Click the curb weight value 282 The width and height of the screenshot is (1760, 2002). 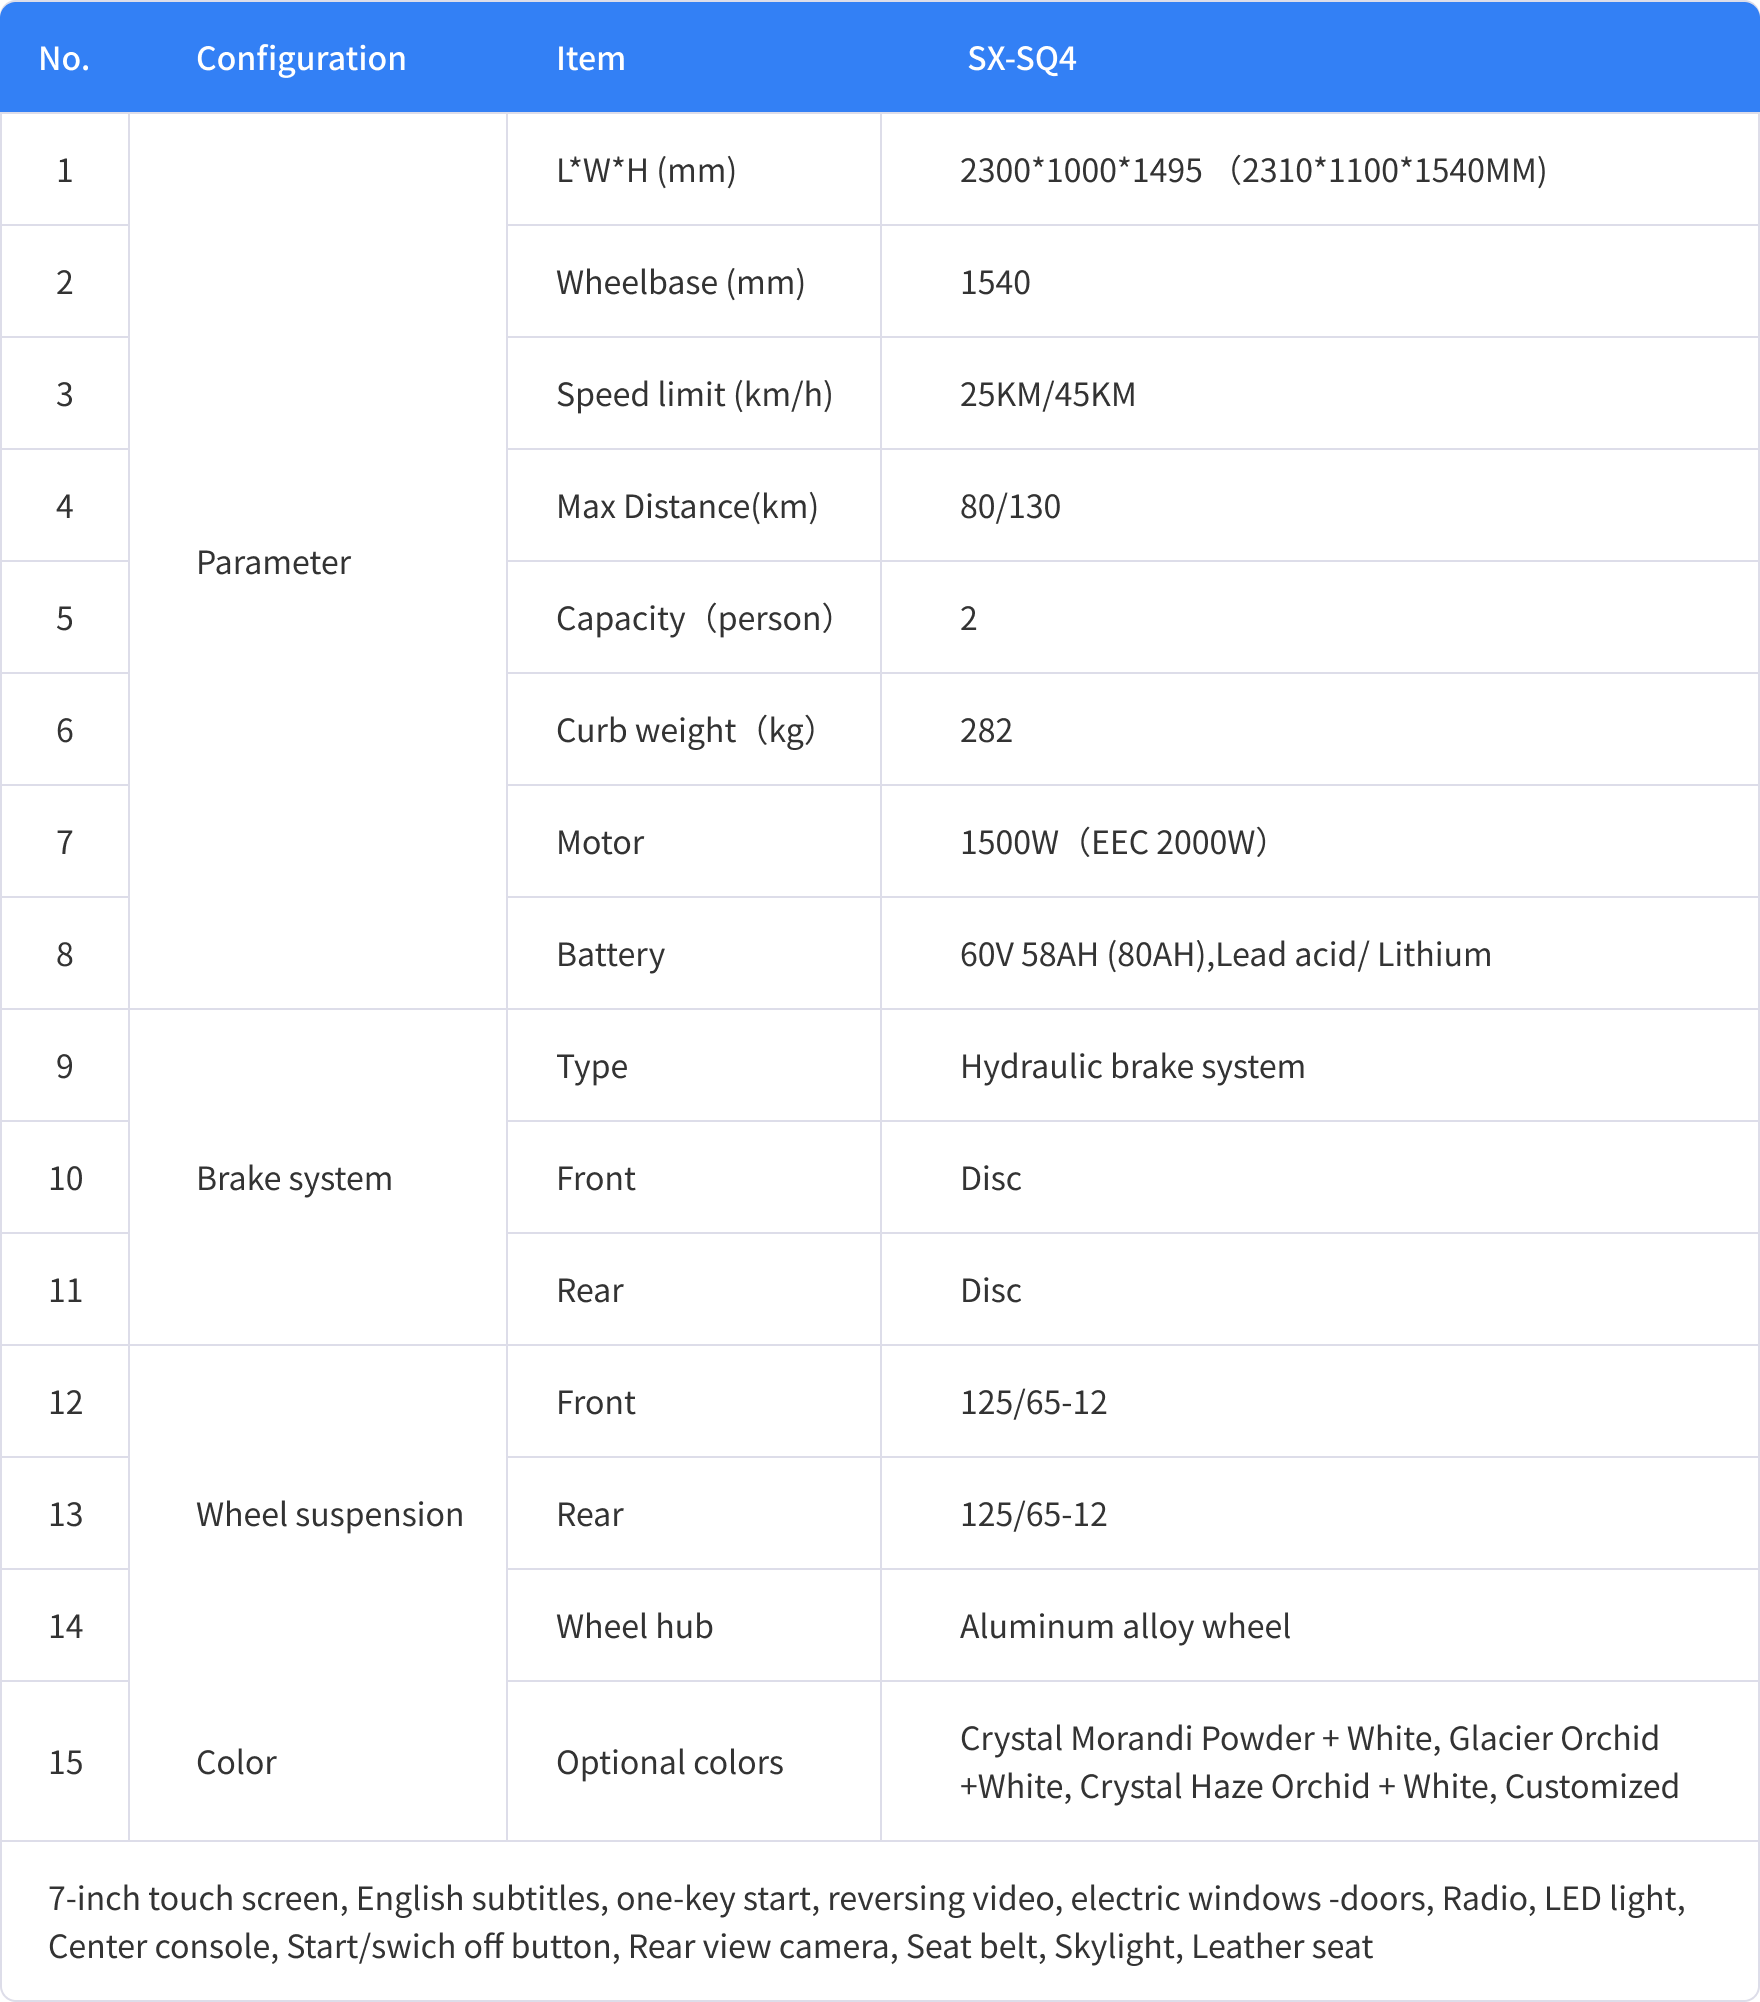[986, 731]
